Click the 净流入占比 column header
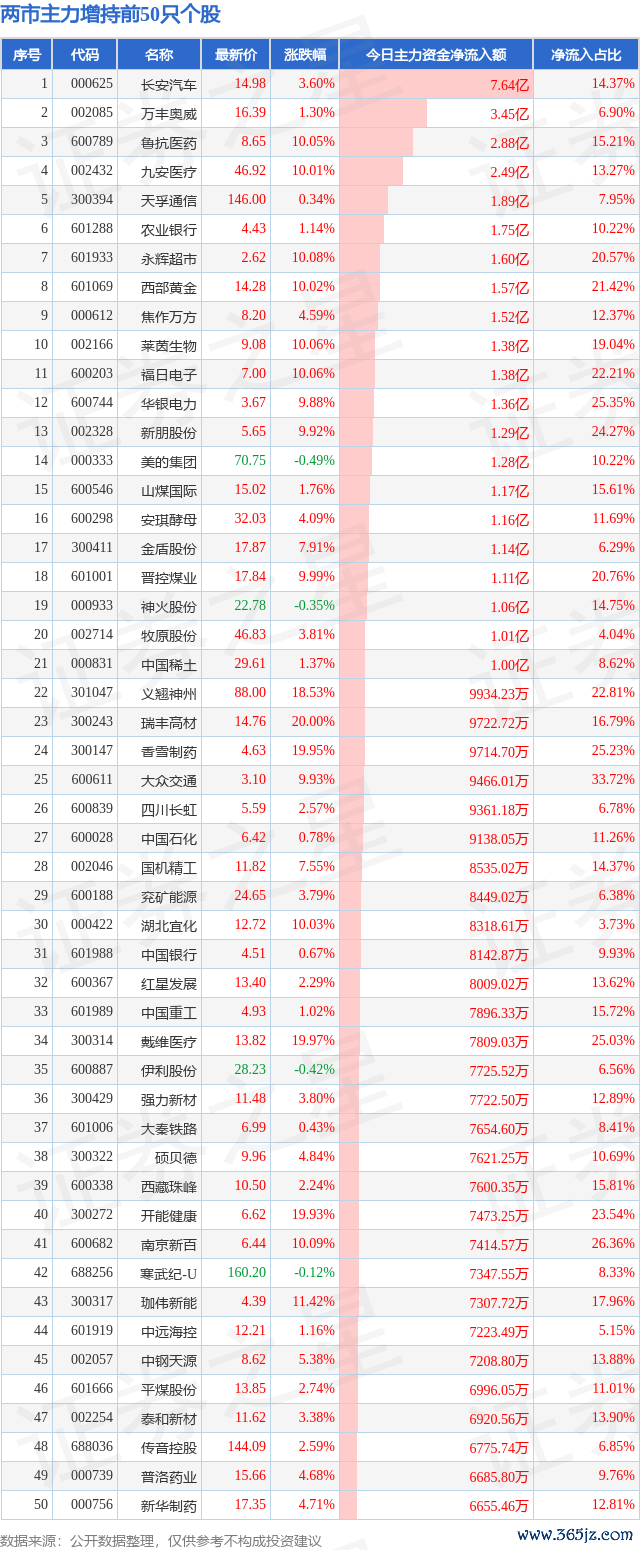The height and width of the screenshot is (1550, 640). tap(586, 55)
